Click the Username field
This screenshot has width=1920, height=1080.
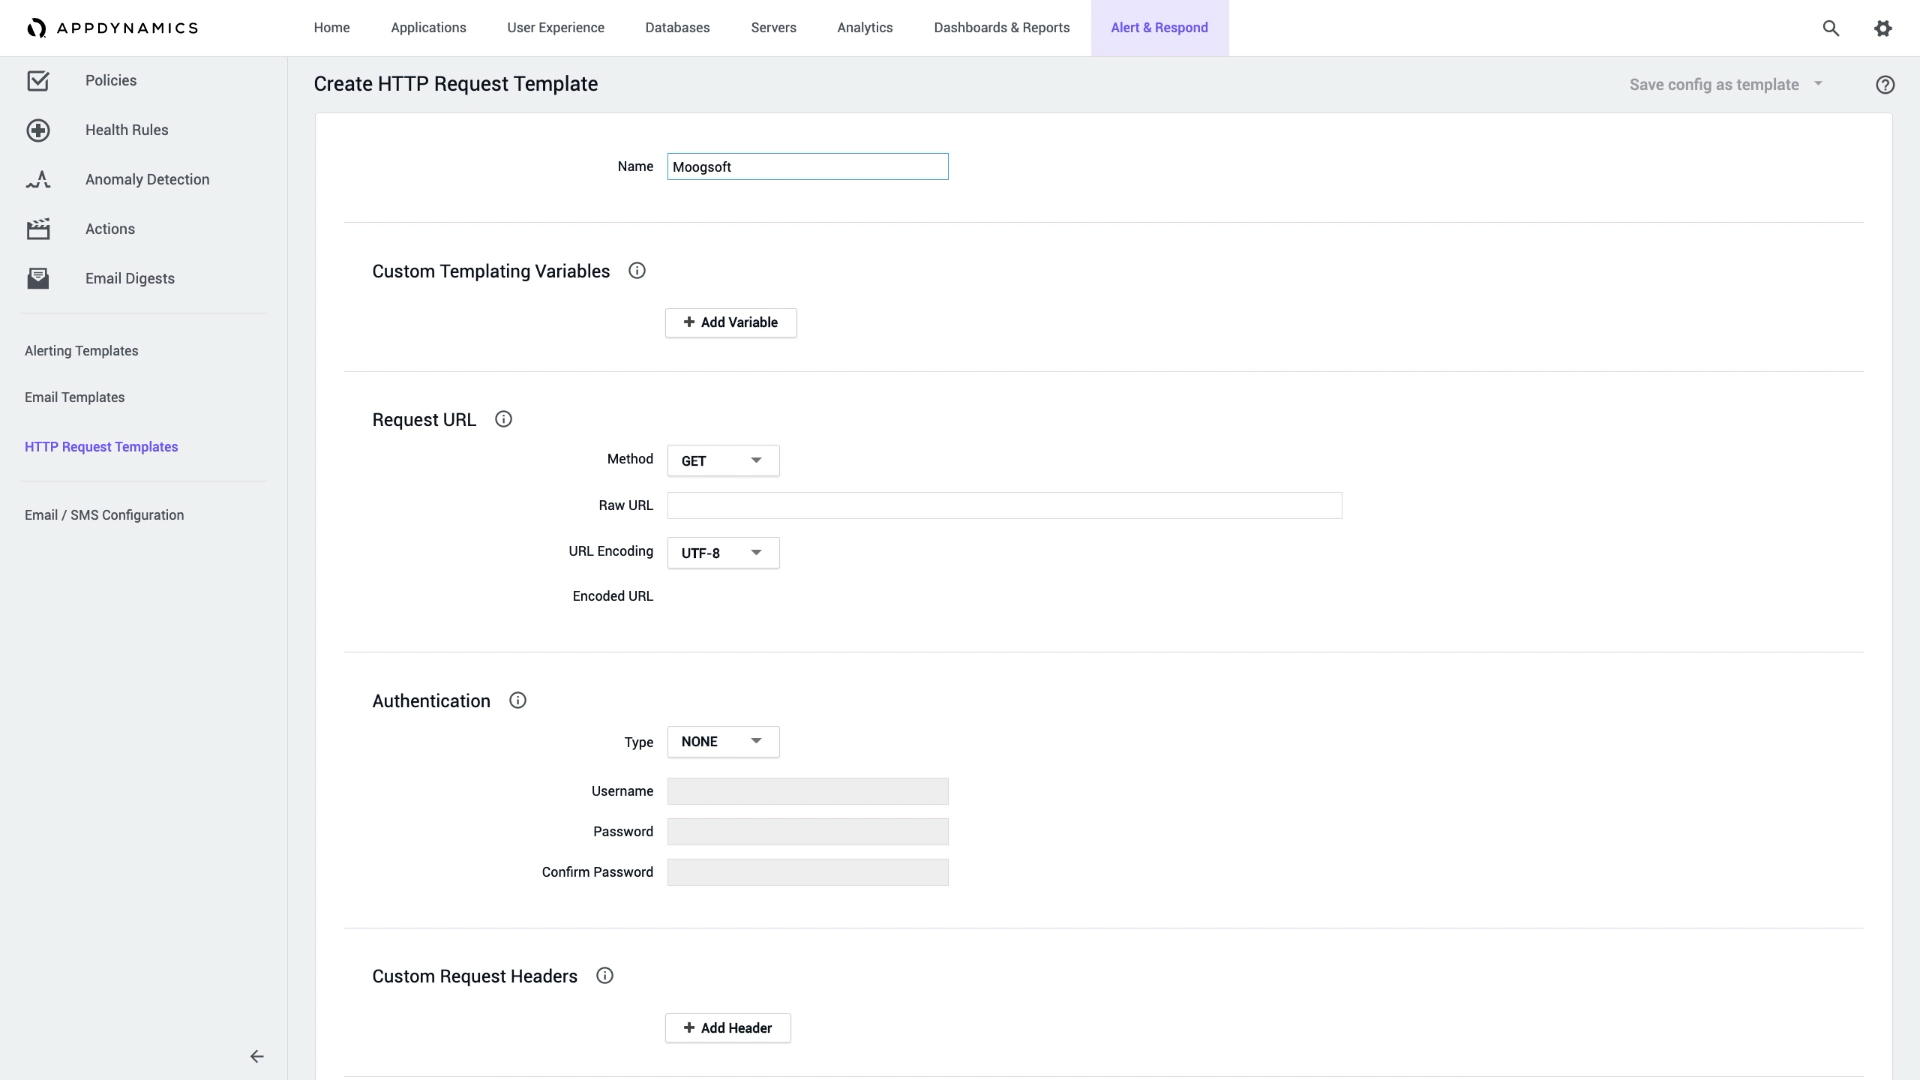808,792
